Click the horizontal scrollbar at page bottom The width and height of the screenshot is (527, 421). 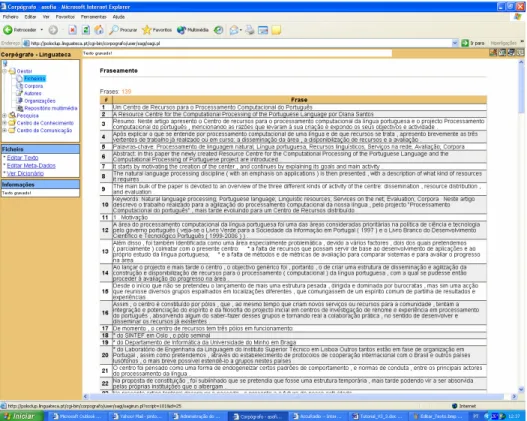tap(298, 396)
